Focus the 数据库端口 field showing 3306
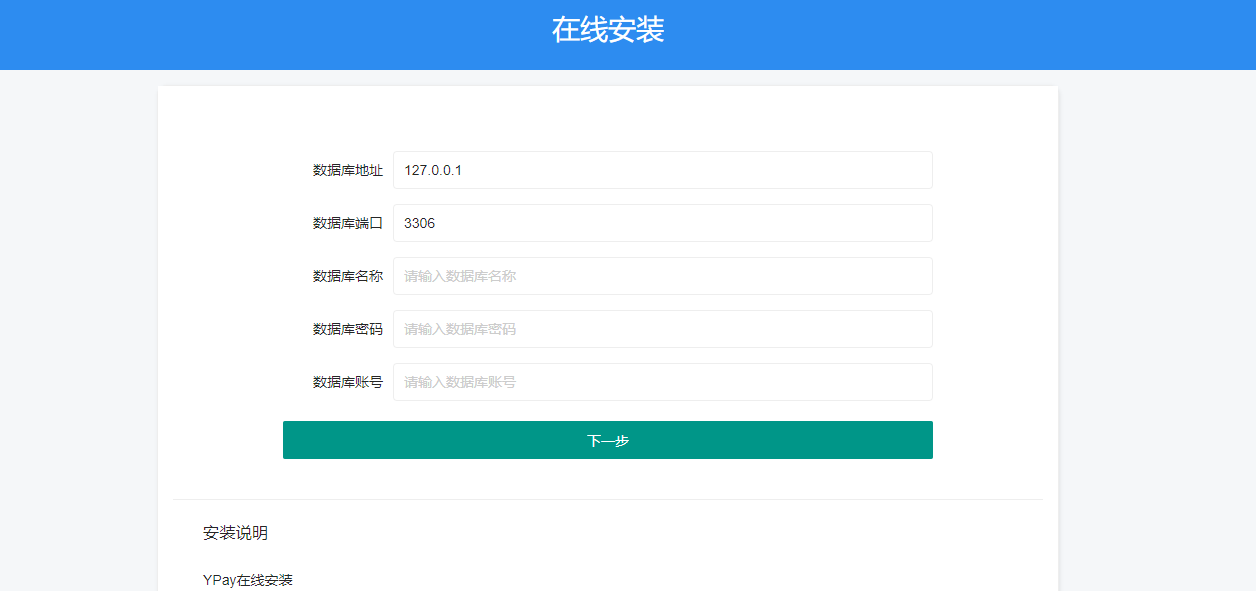The image size is (1256, 591). coord(663,223)
